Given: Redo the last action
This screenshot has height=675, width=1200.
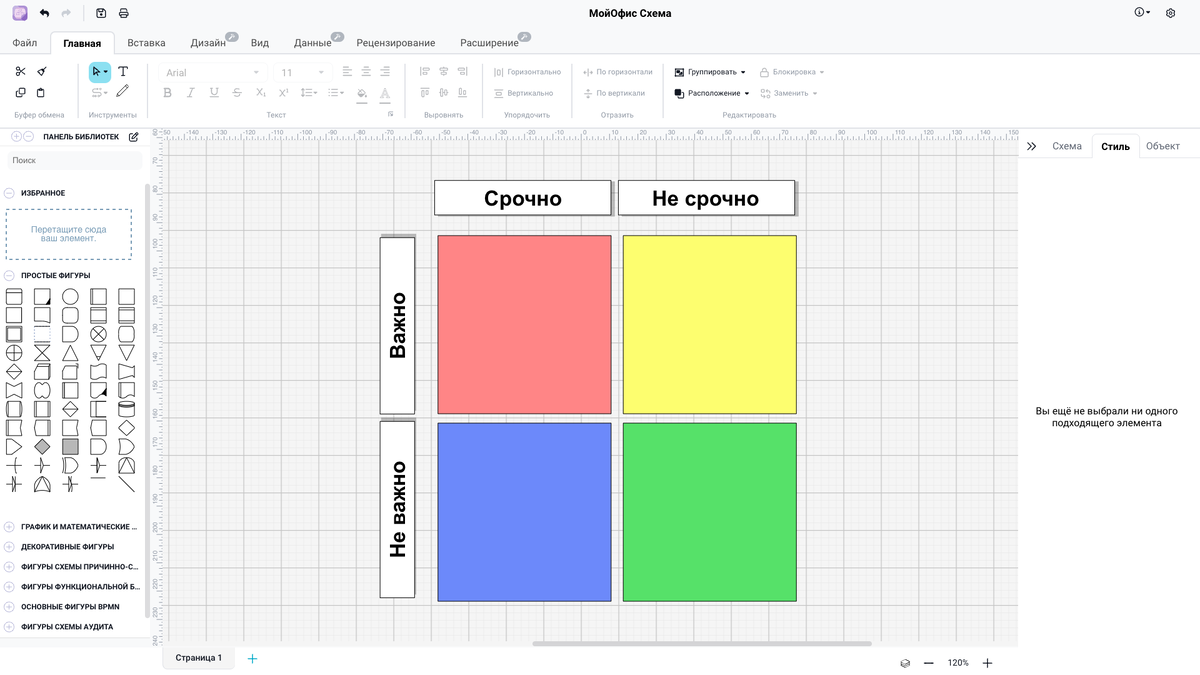Looking at the screenshot, I should (66, 13).
